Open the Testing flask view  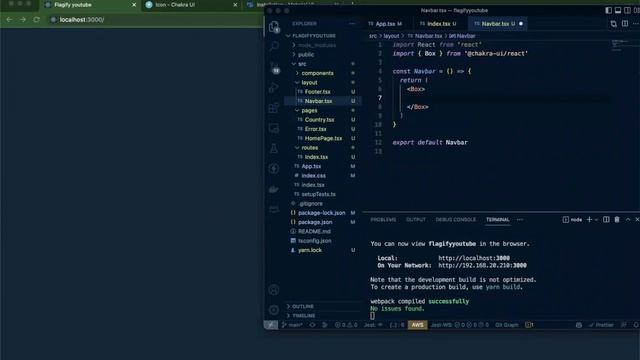(274, 149)
